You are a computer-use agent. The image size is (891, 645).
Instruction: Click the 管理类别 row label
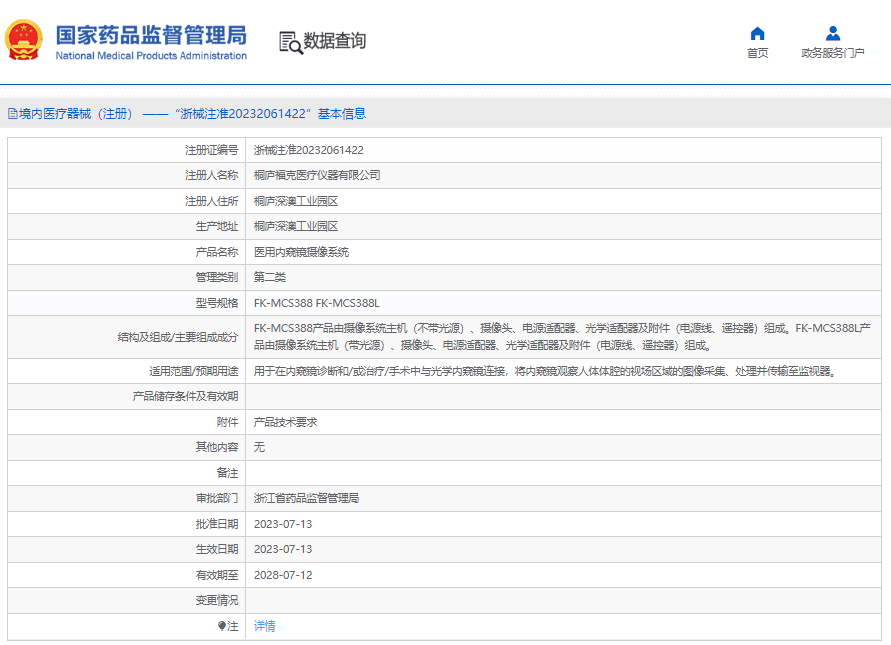[x=217, y=277]
